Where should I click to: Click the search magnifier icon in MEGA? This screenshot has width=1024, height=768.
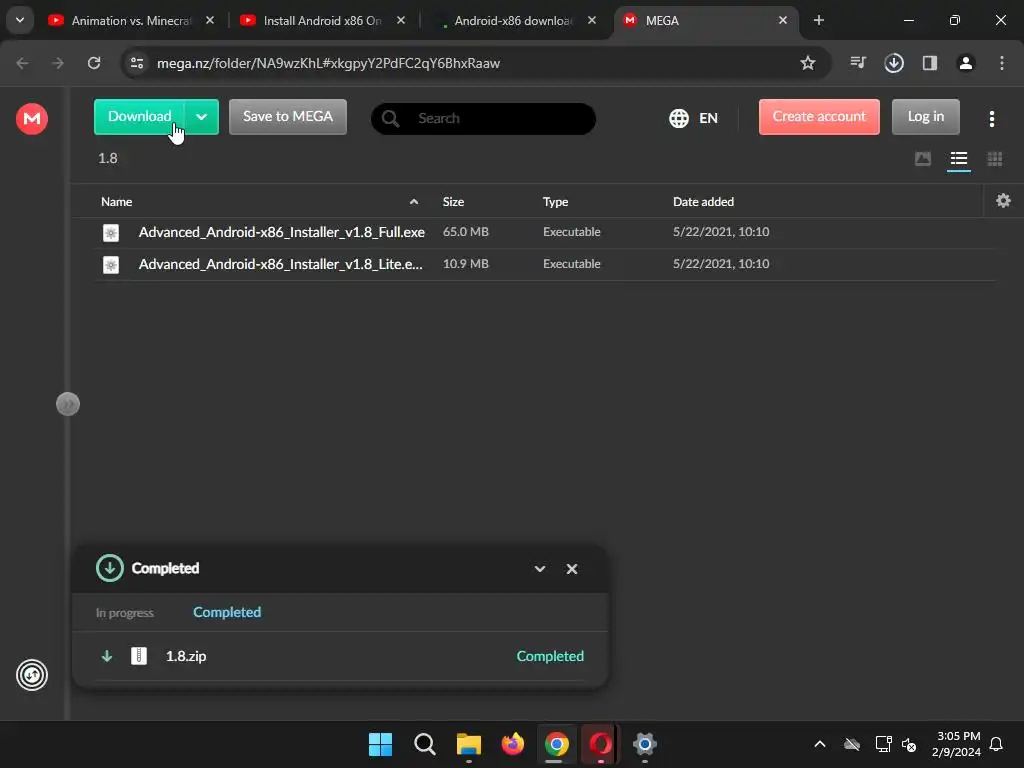coord(391,118)
